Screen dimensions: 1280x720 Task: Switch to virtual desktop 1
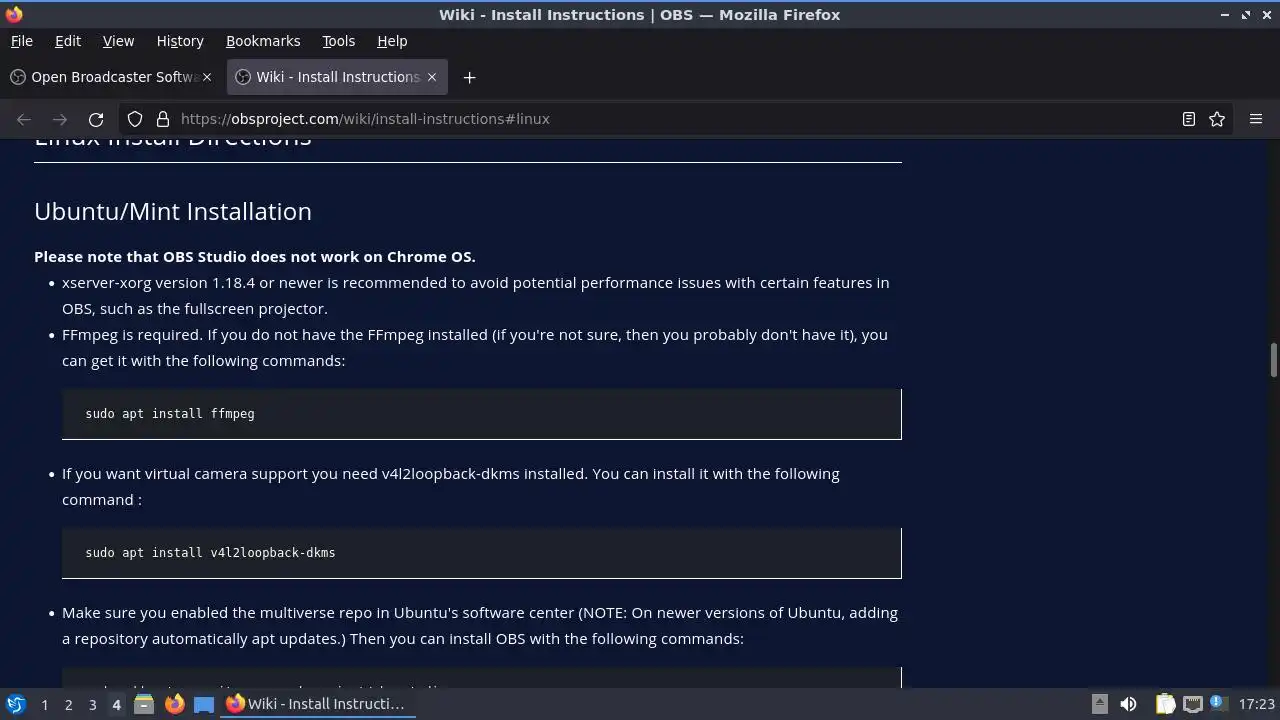pyautogui.click(x=44, y=704)
